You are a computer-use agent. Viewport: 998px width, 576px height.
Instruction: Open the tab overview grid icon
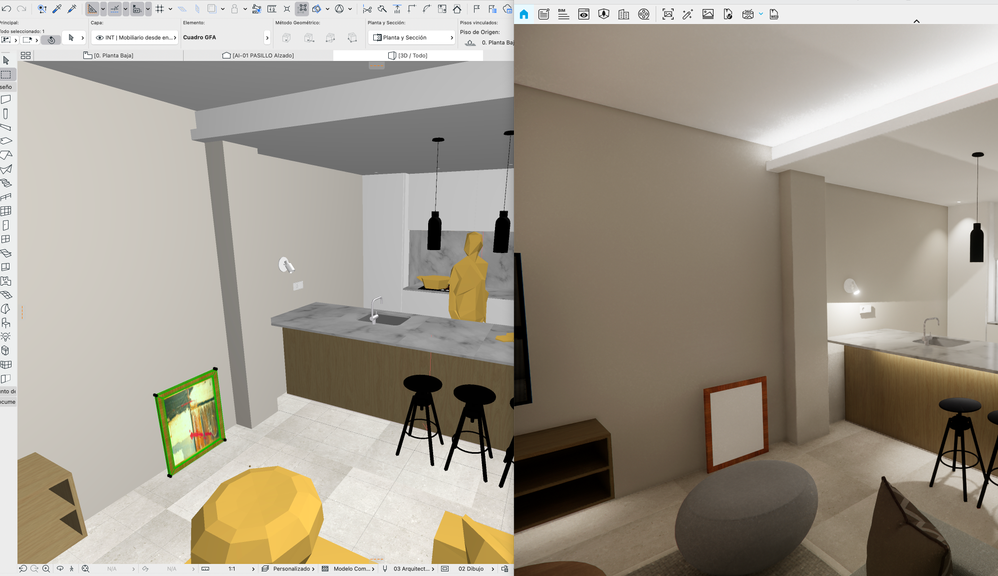tap(25, 55)
